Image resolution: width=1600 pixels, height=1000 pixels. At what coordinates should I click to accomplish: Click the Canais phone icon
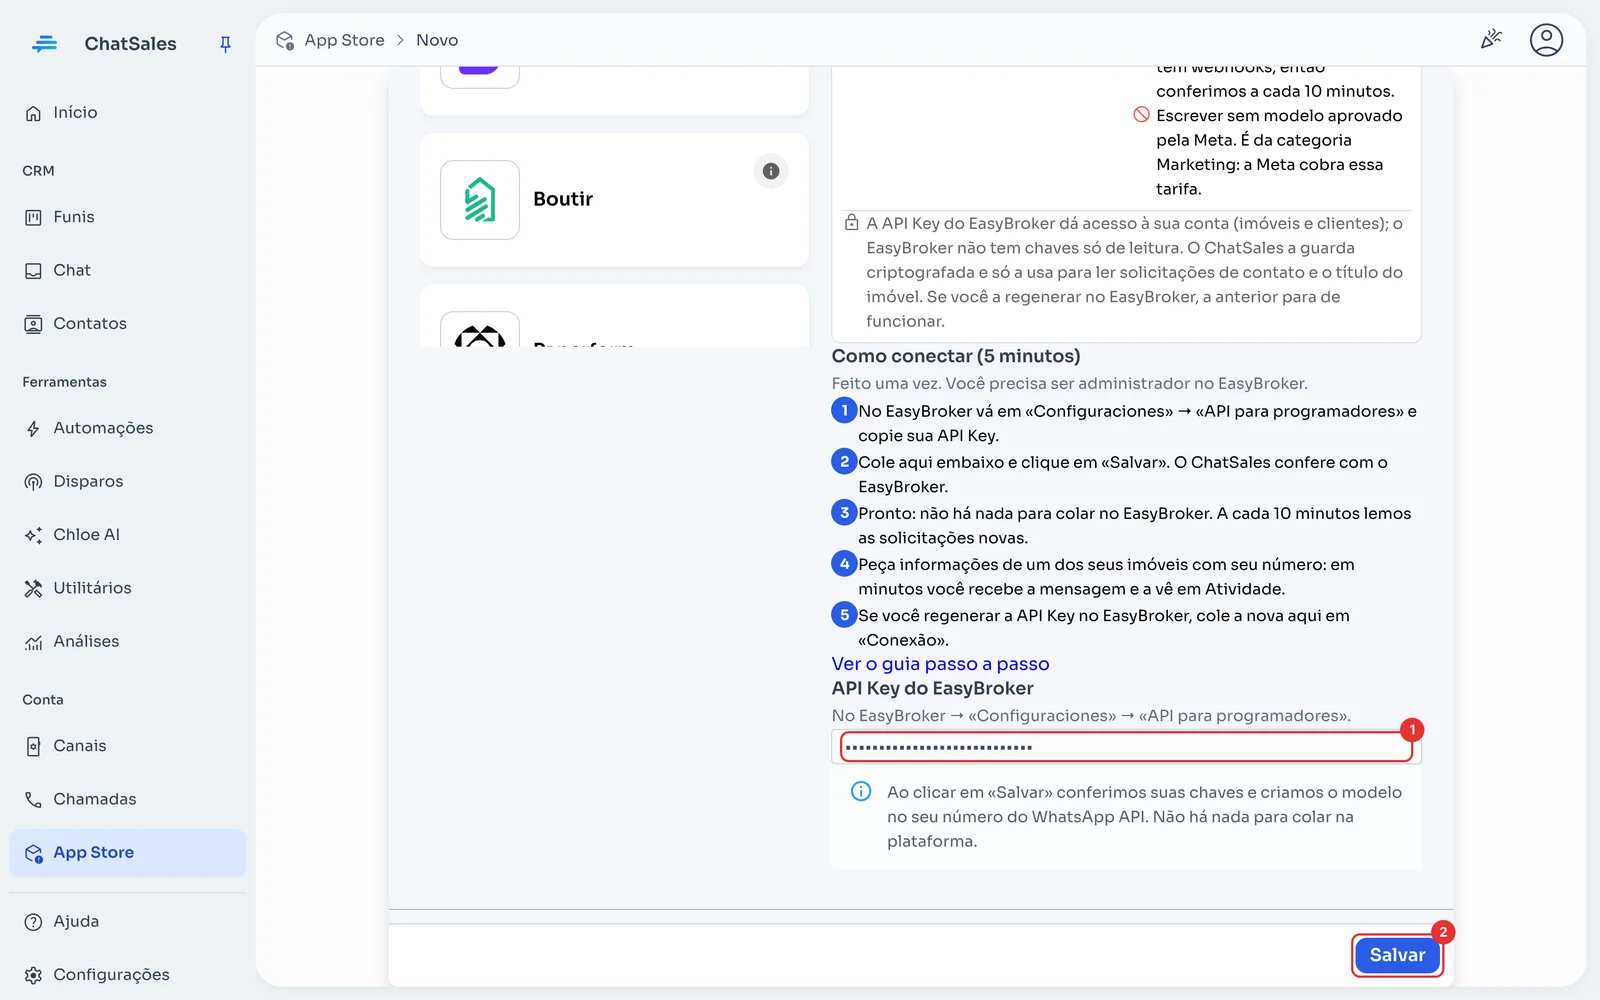33,746
